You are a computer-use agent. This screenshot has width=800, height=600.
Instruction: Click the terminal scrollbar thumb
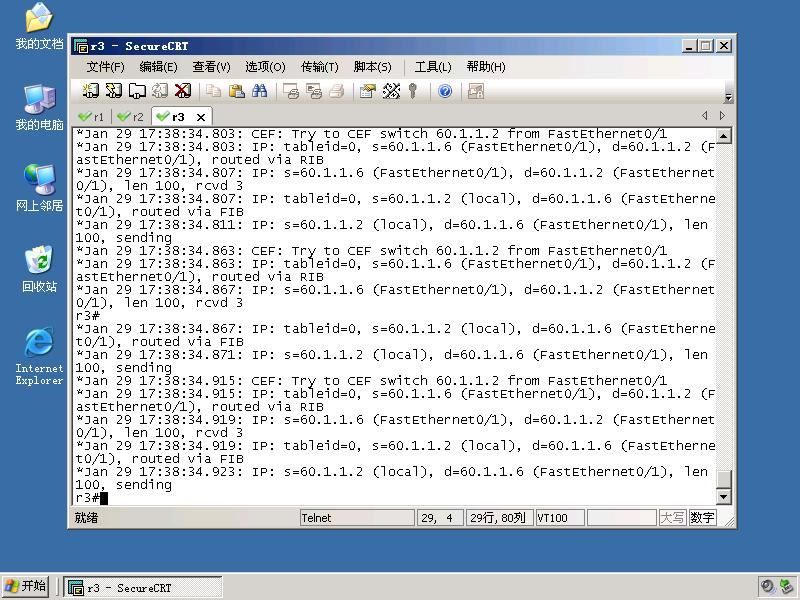(x=723, y=479)
